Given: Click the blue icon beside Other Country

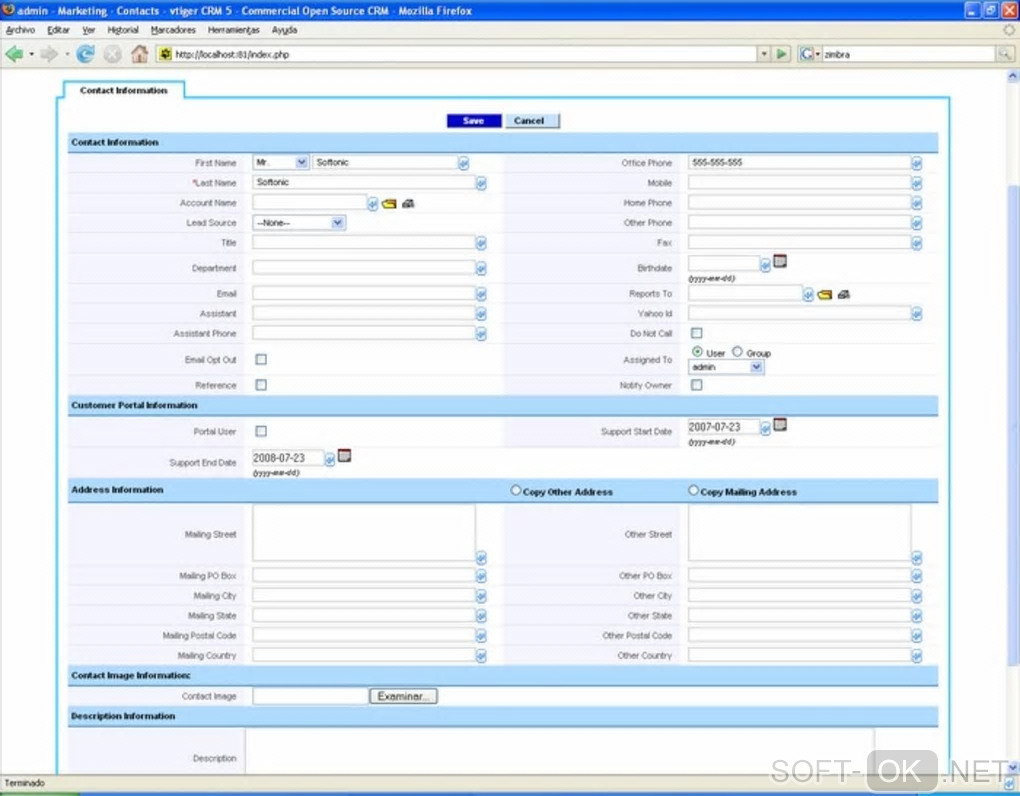Looking at the screenshot, I should 917,656.
